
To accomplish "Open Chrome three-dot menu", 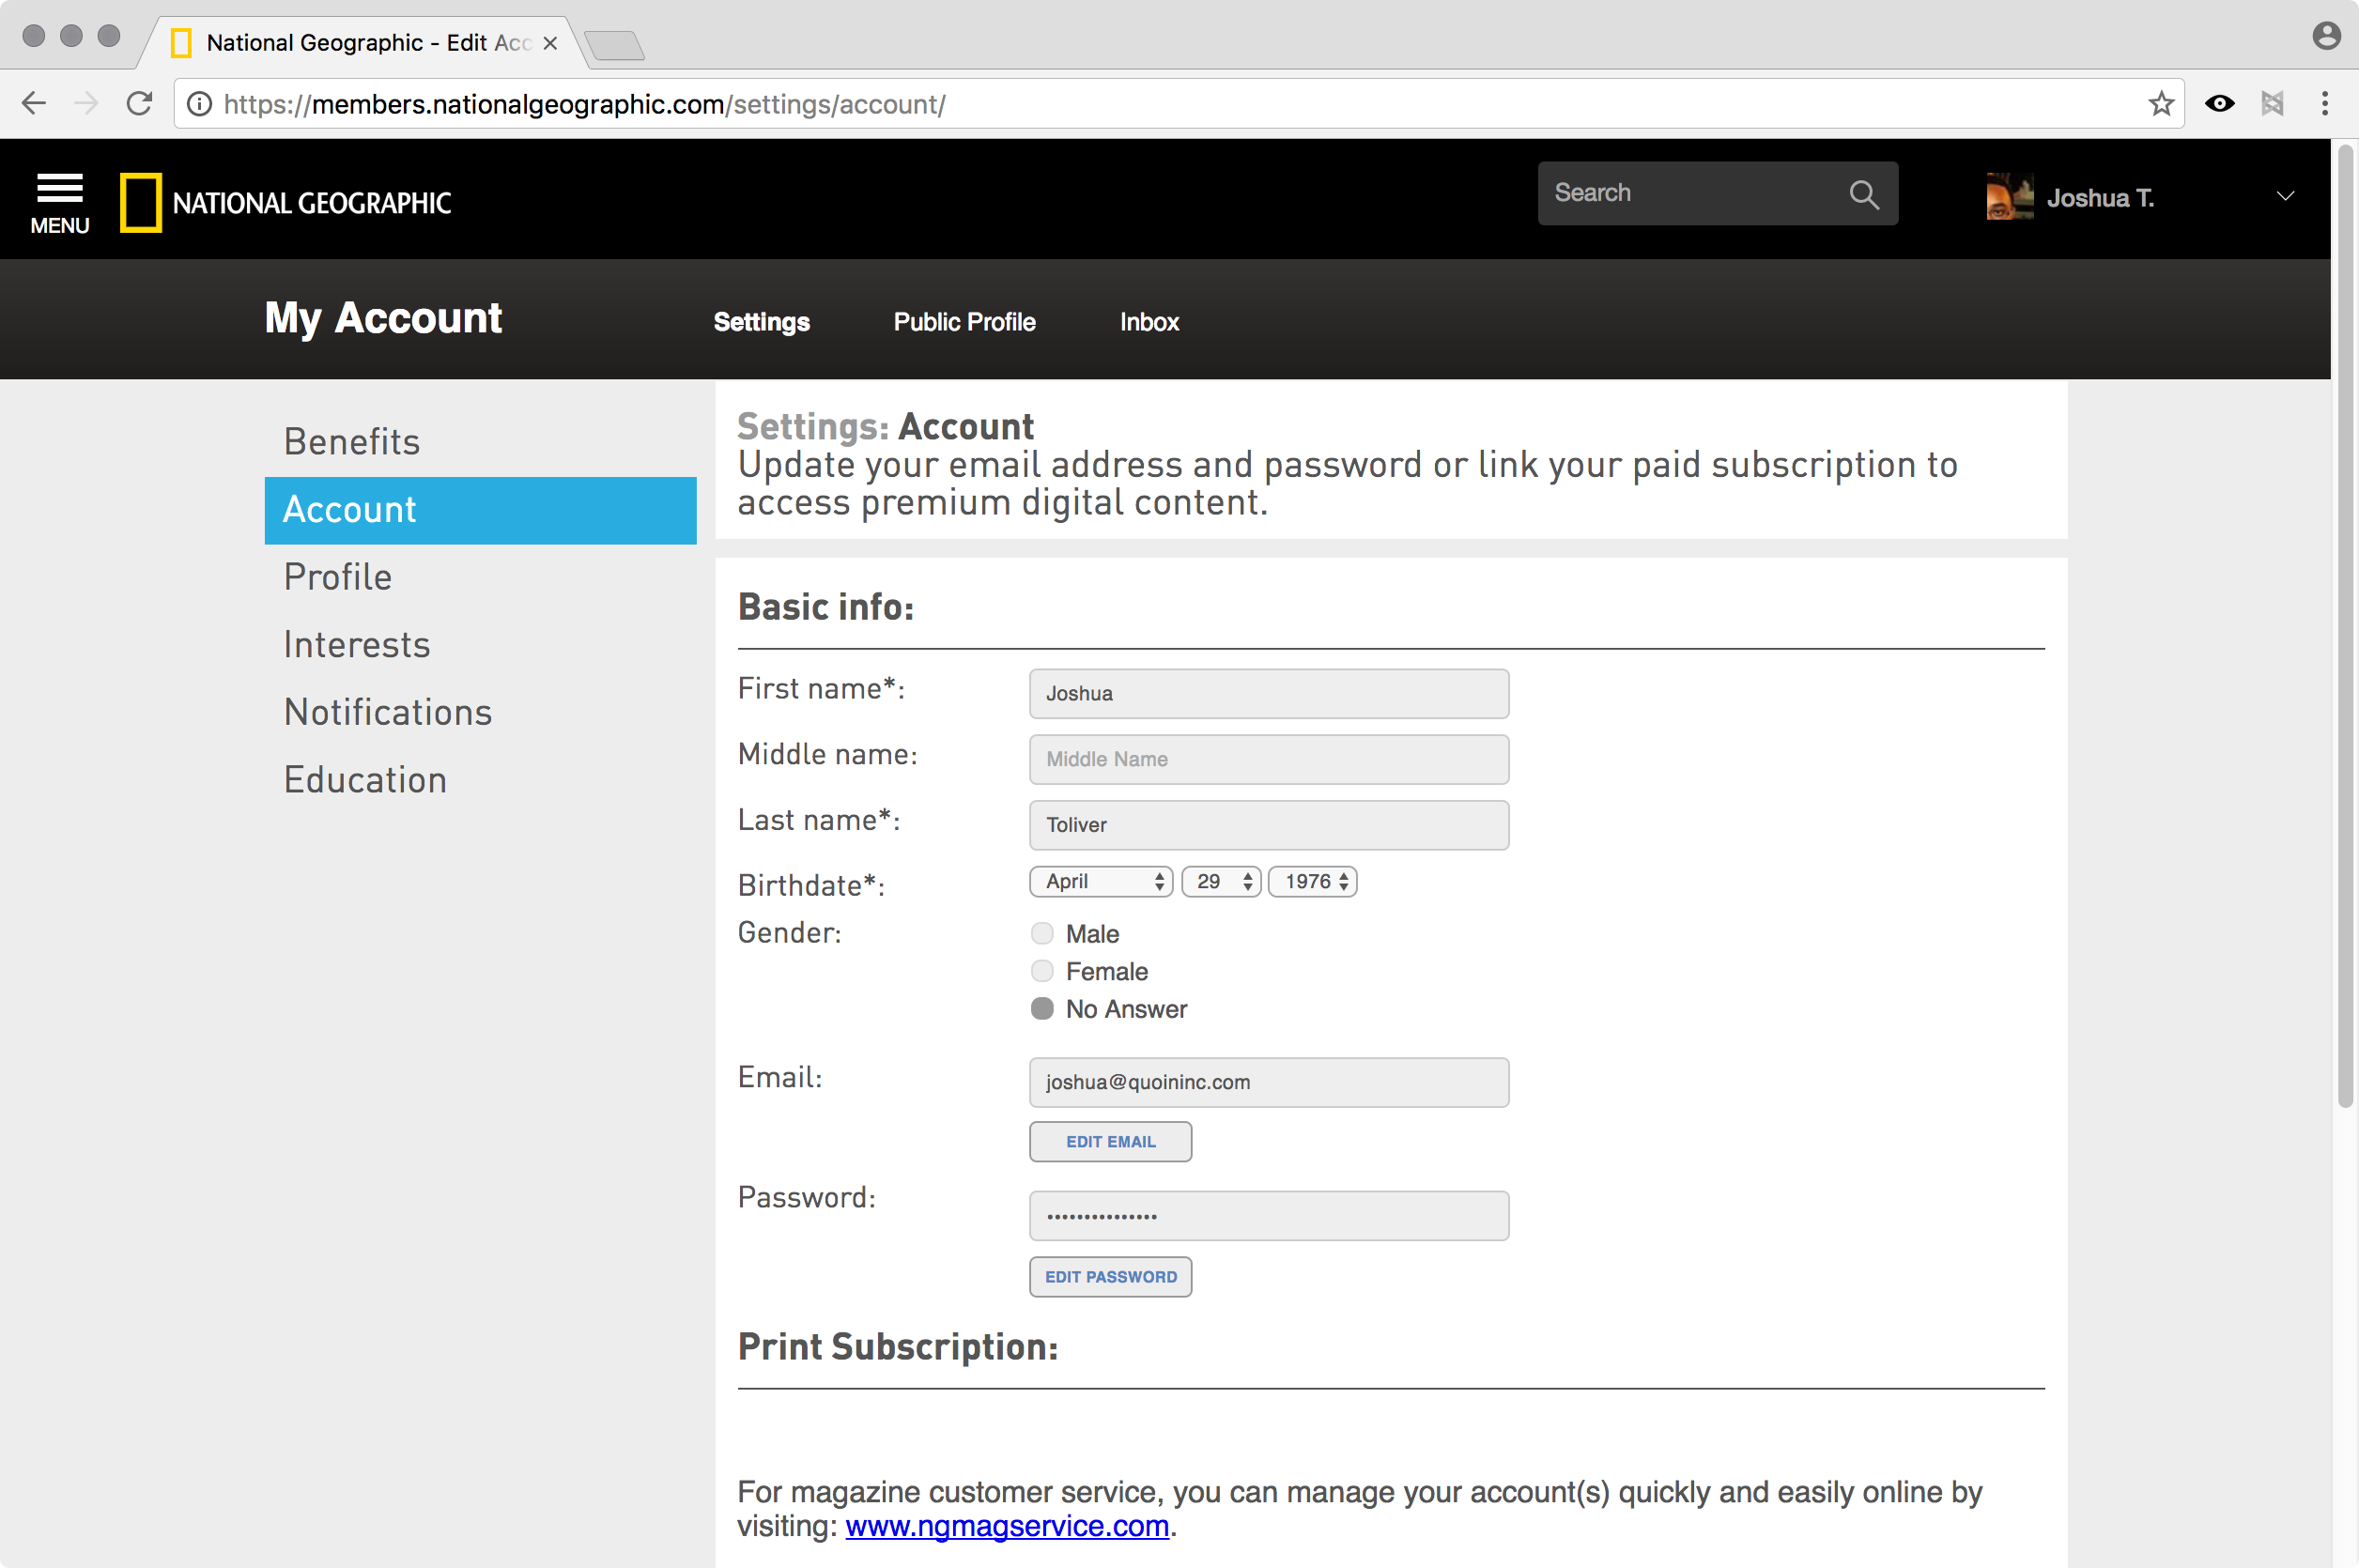I will pos(2324,104).
